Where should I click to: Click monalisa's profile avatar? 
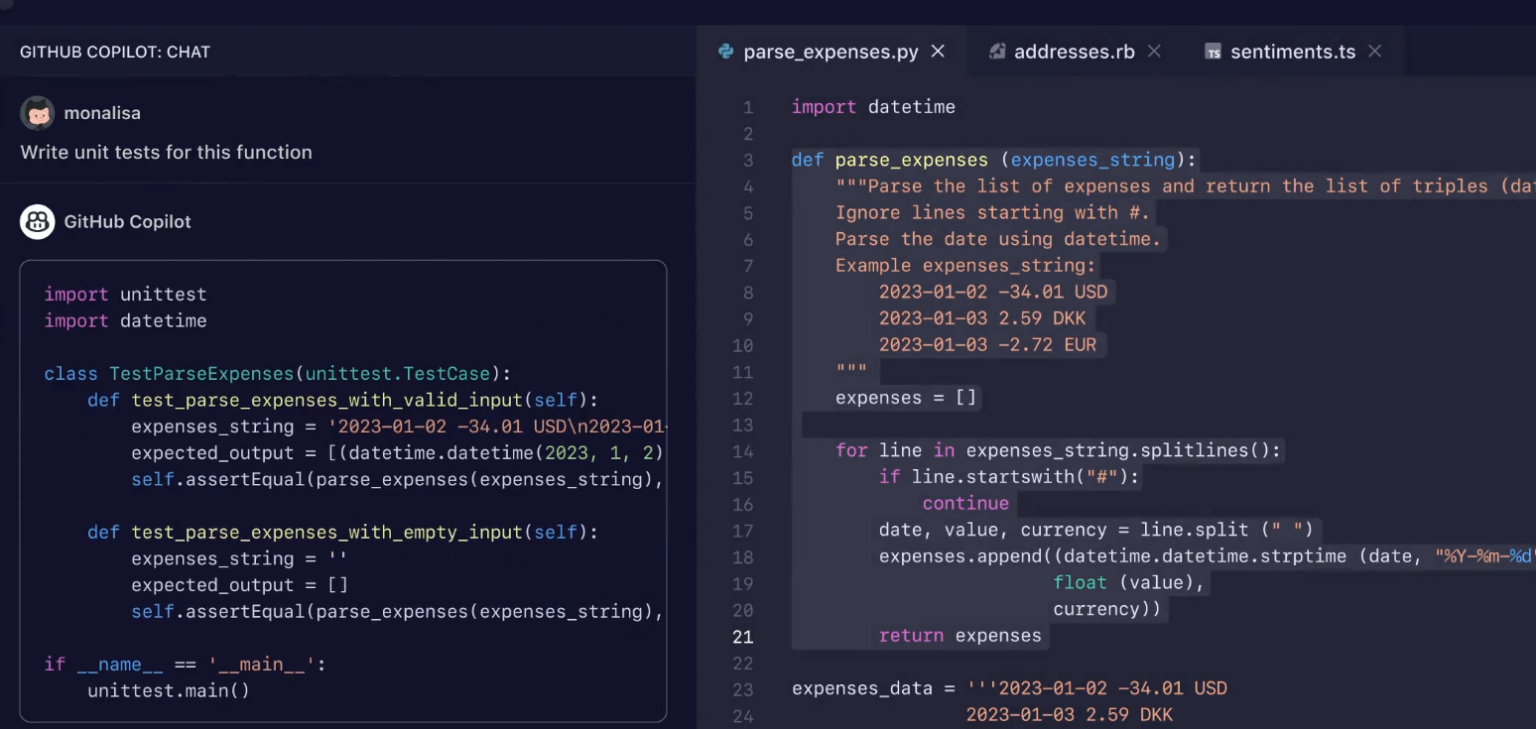36,112
